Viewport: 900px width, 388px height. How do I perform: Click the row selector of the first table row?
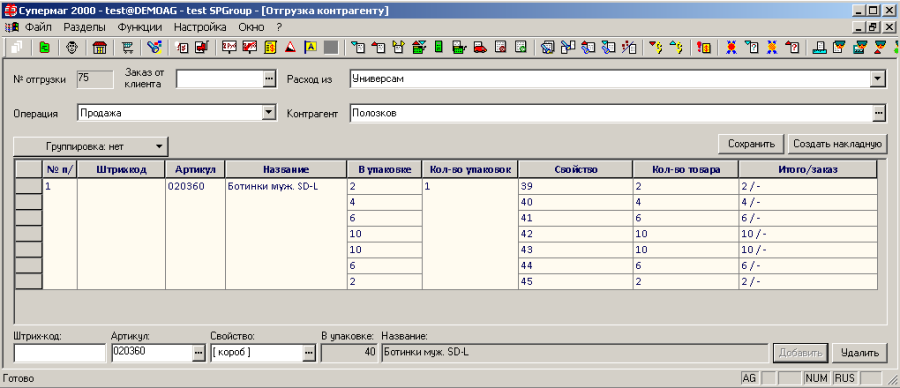tap(28, 186)
